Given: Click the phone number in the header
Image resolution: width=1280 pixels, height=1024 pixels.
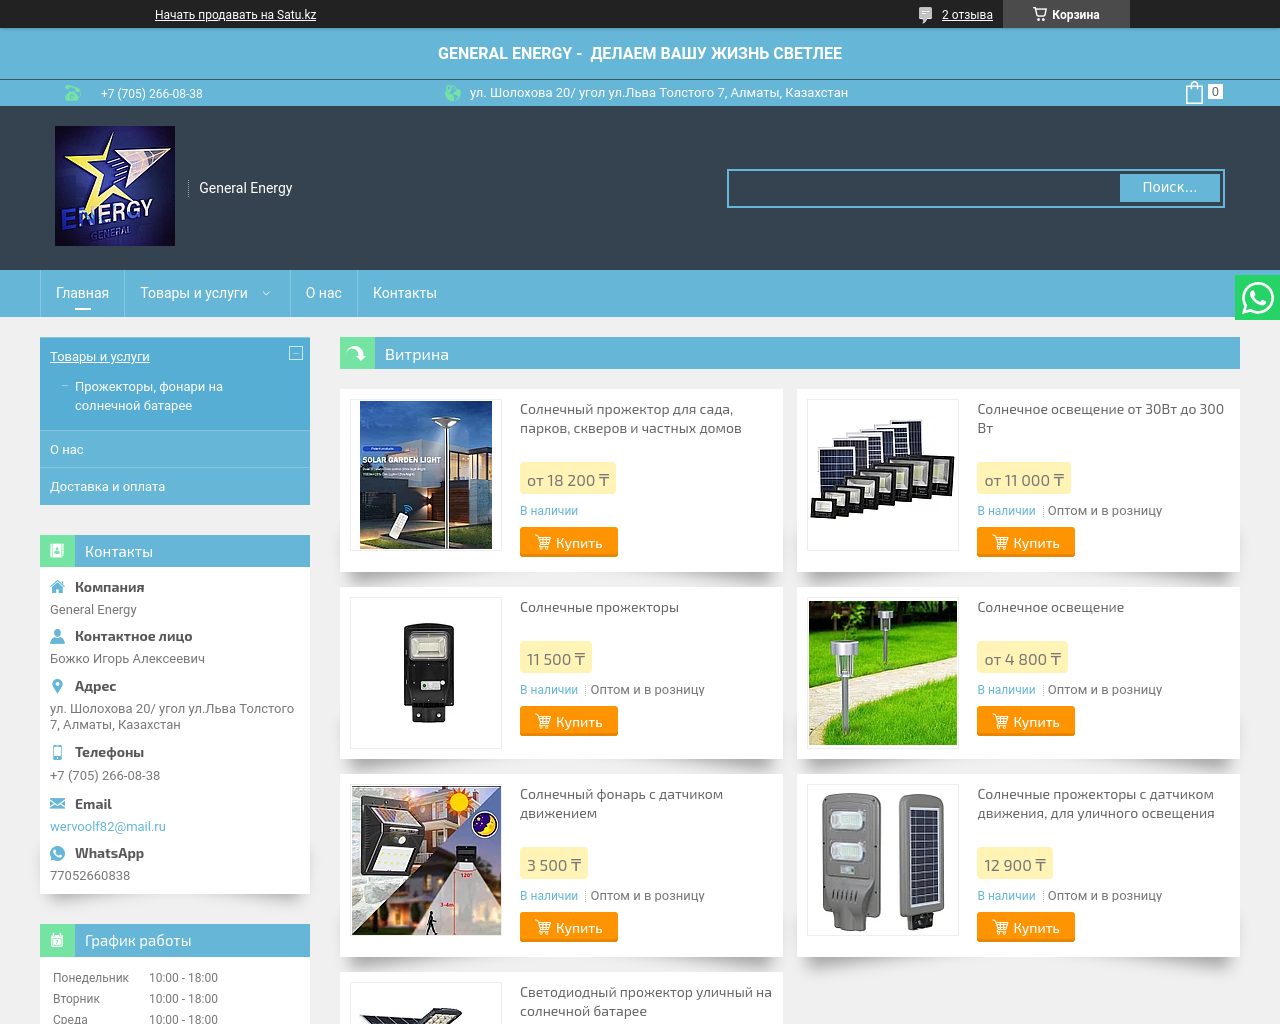Looking at the screenshot, I should pos(151,94).
